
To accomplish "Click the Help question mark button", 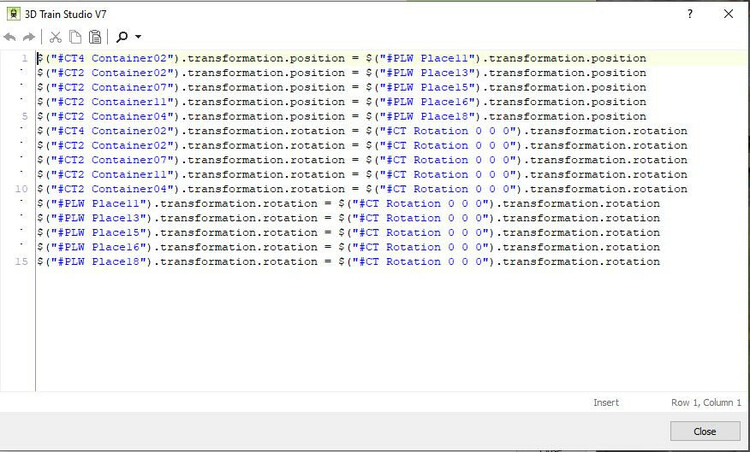I will point(690,14).
